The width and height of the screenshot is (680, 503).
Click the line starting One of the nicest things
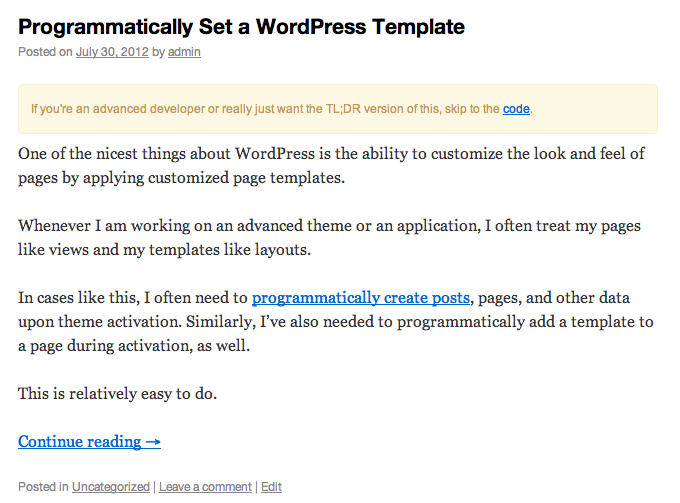click(x=331, y=154)
